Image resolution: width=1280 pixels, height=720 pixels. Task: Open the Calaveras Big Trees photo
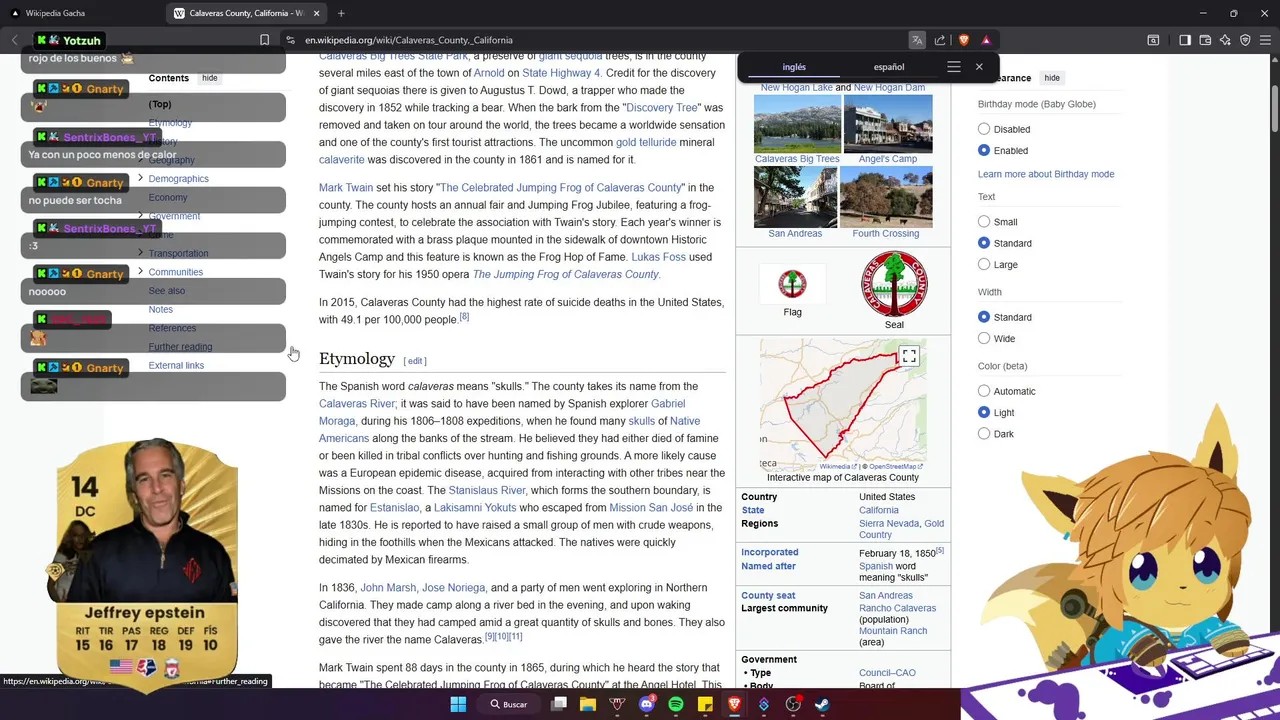tap(797, 124)
